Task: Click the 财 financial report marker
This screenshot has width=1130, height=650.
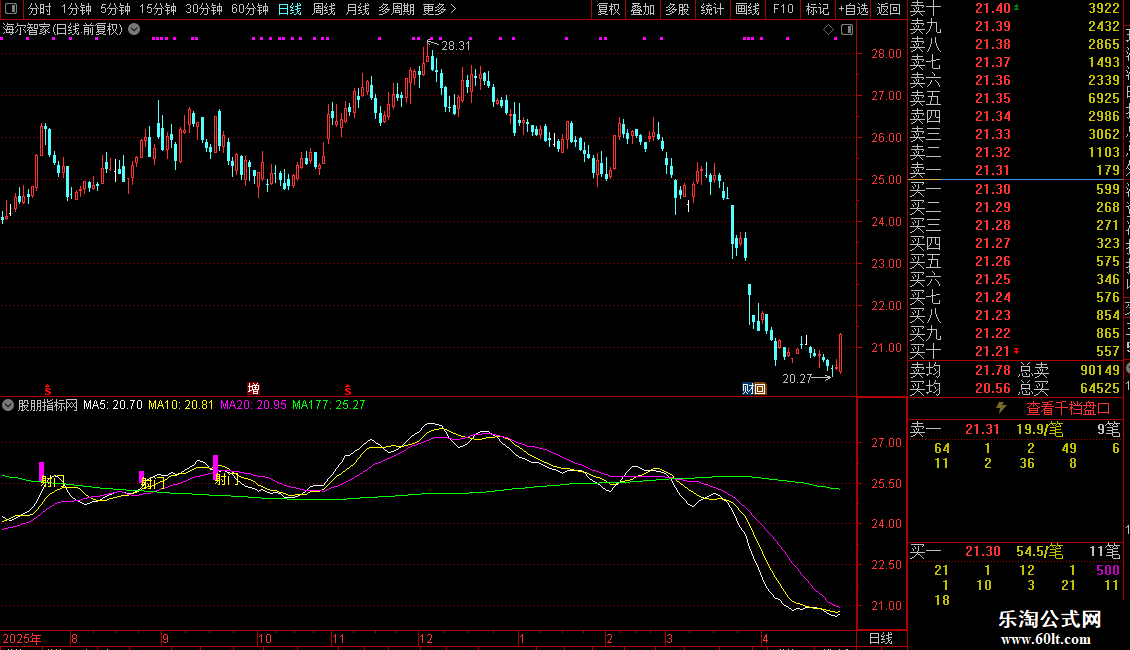Action: coord(748,388)
